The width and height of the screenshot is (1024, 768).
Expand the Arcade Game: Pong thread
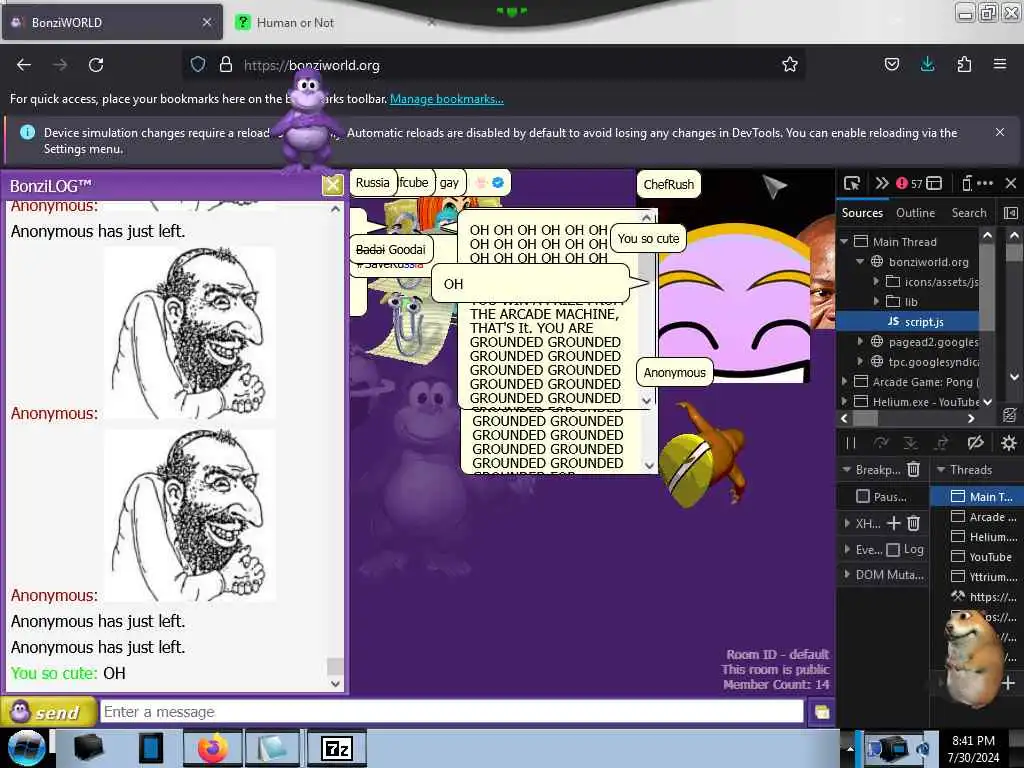click(844, 381)
